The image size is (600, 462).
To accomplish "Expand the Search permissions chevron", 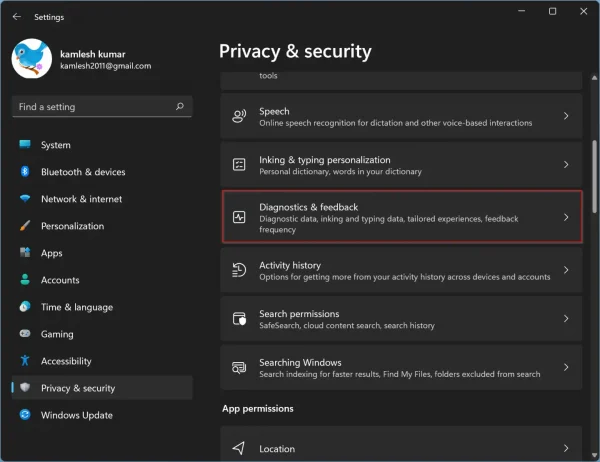I will tap(566, 318).
